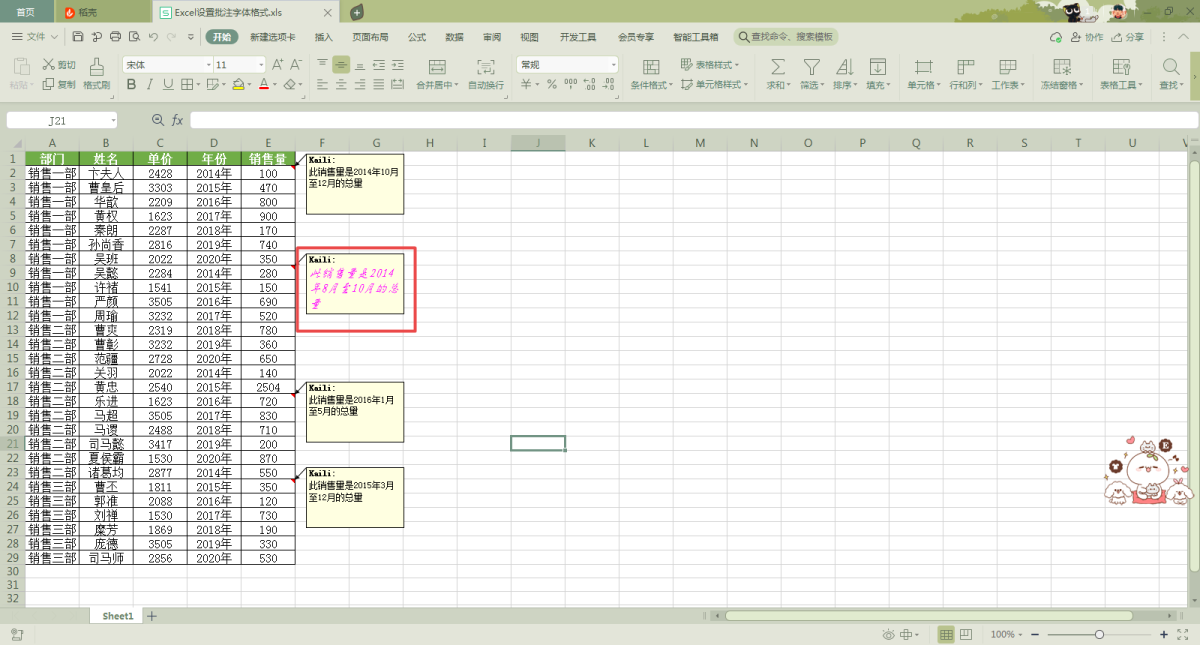
Task: Click the fill color bucket swatch
Action: click(239, 85)
